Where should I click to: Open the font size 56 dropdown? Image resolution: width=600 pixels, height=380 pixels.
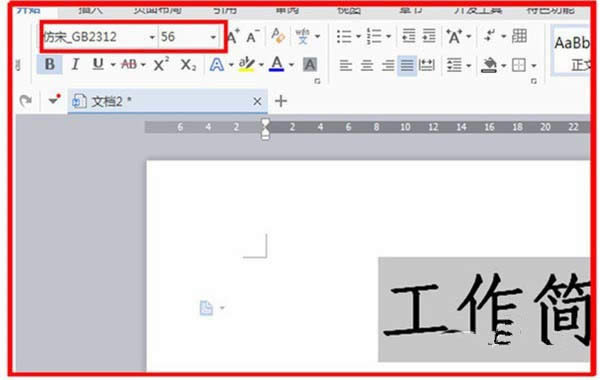click(x=188, y=37)
